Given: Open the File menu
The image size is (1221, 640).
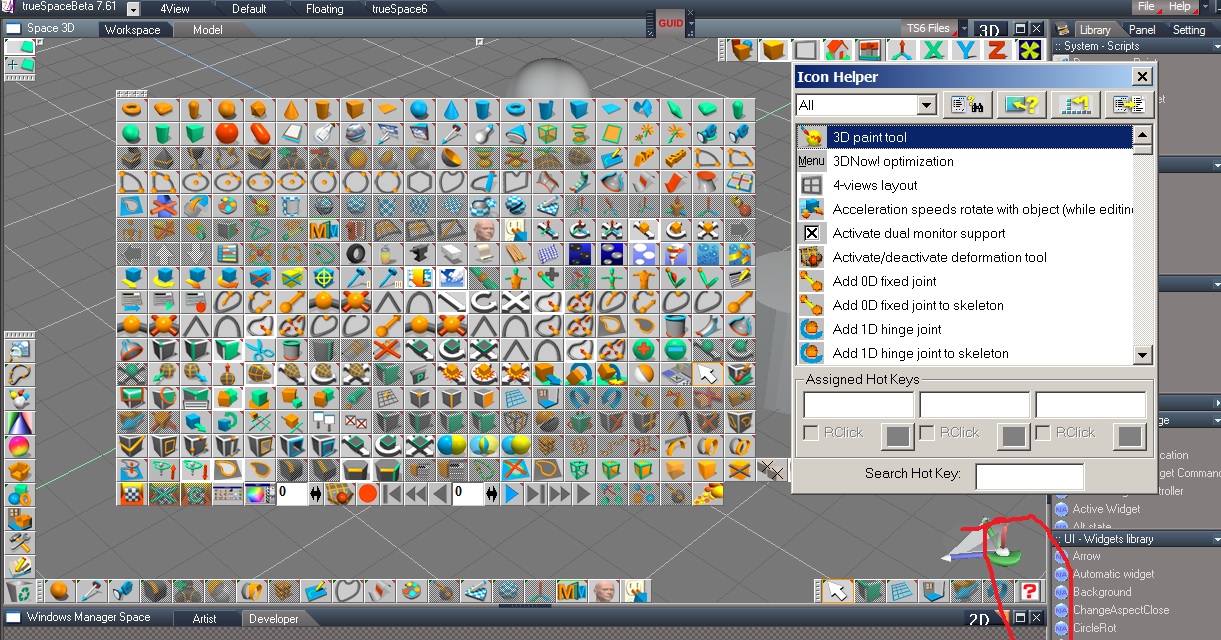Looking at the screenshot, I should tap(1146, 6).
